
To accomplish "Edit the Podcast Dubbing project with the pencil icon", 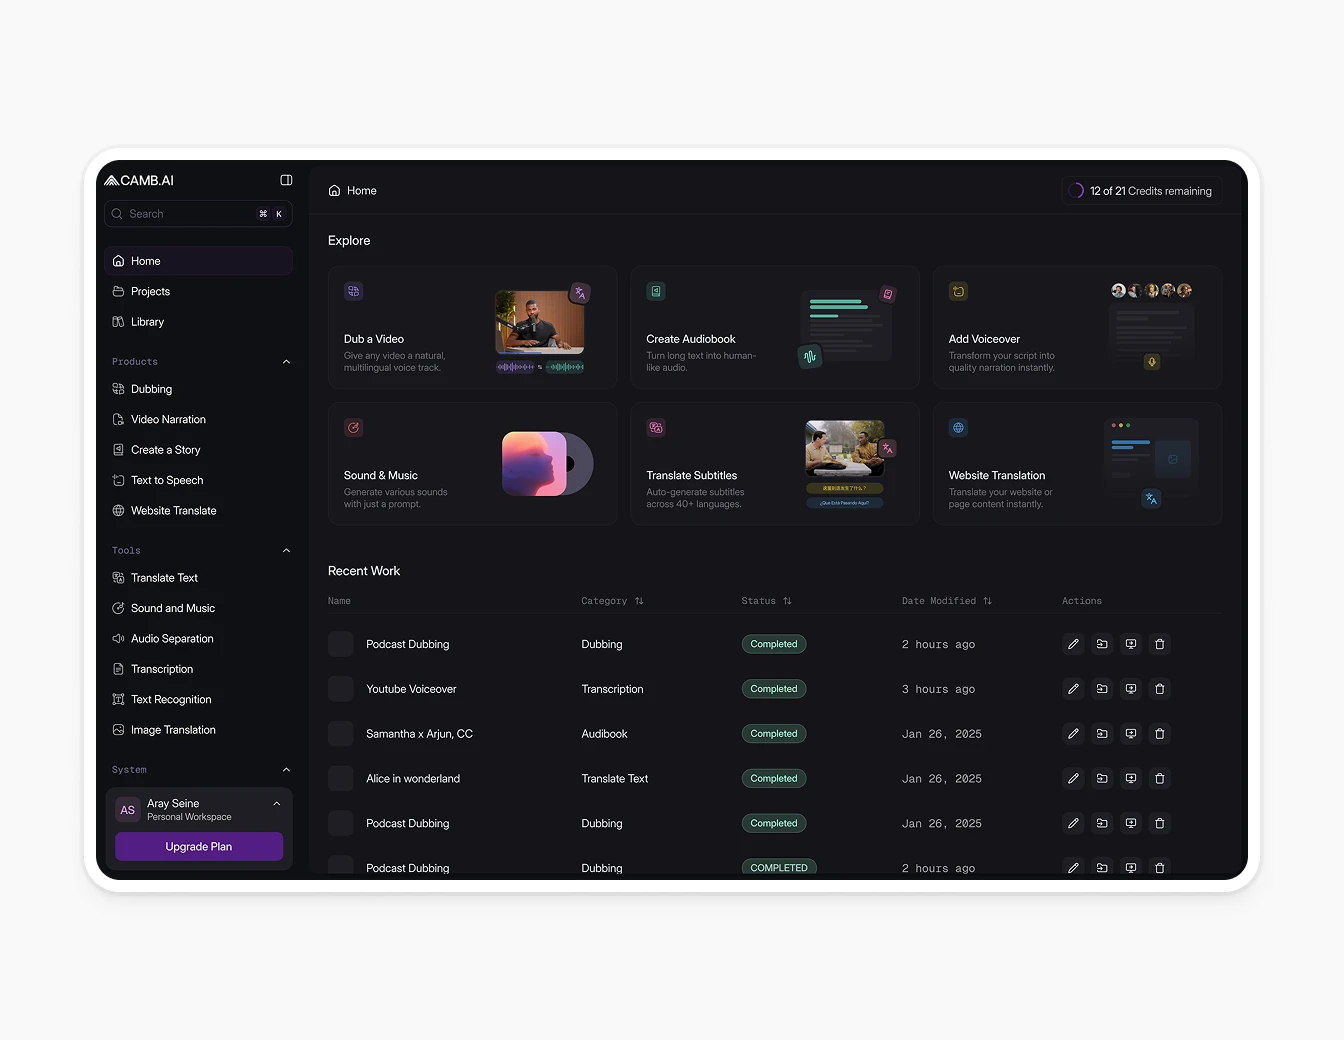I will pos(1073,644).
